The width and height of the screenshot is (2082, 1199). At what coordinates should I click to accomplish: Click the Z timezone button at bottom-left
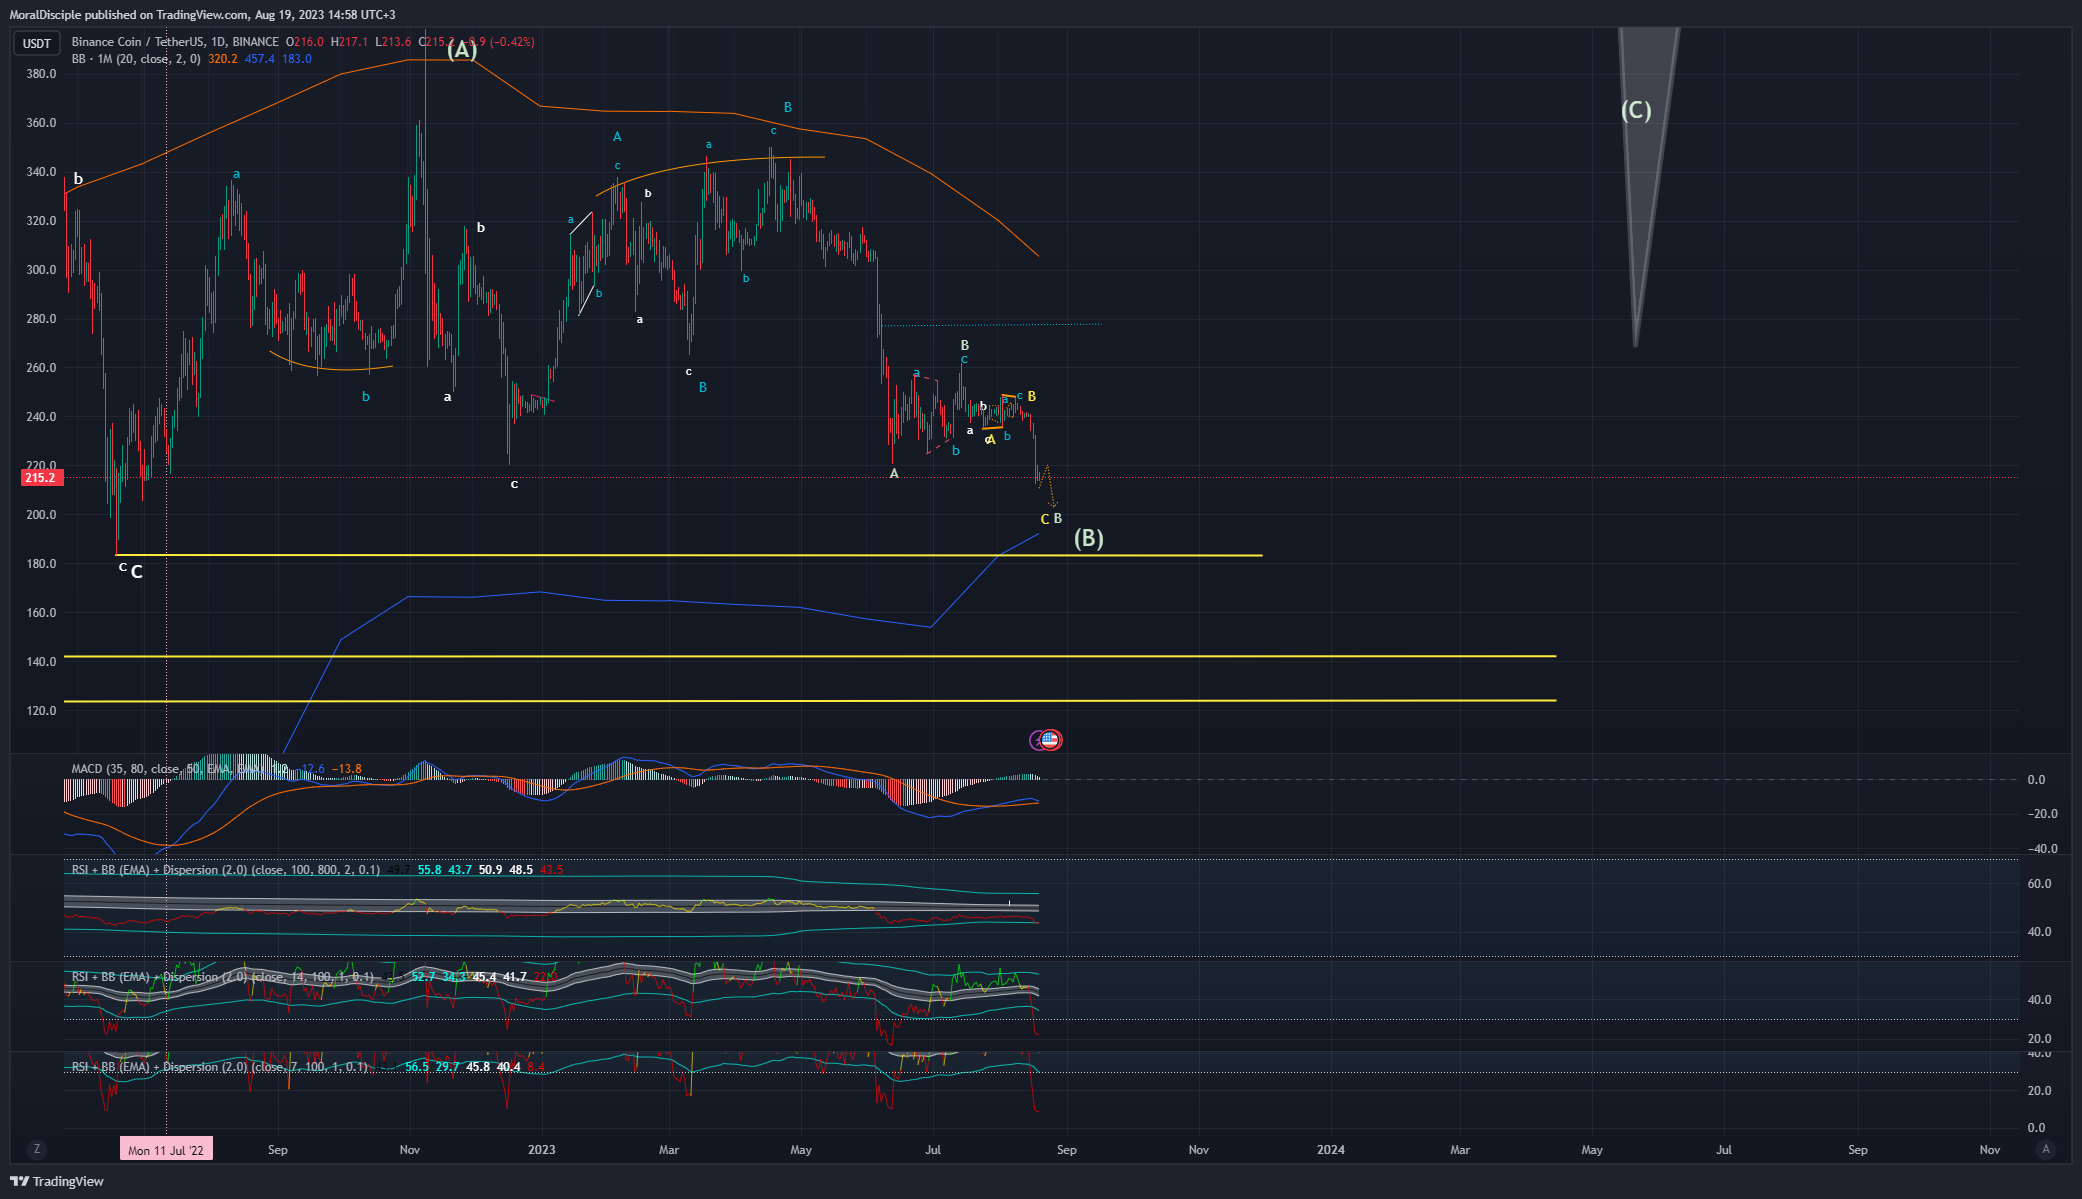(x=37, y=1149)
